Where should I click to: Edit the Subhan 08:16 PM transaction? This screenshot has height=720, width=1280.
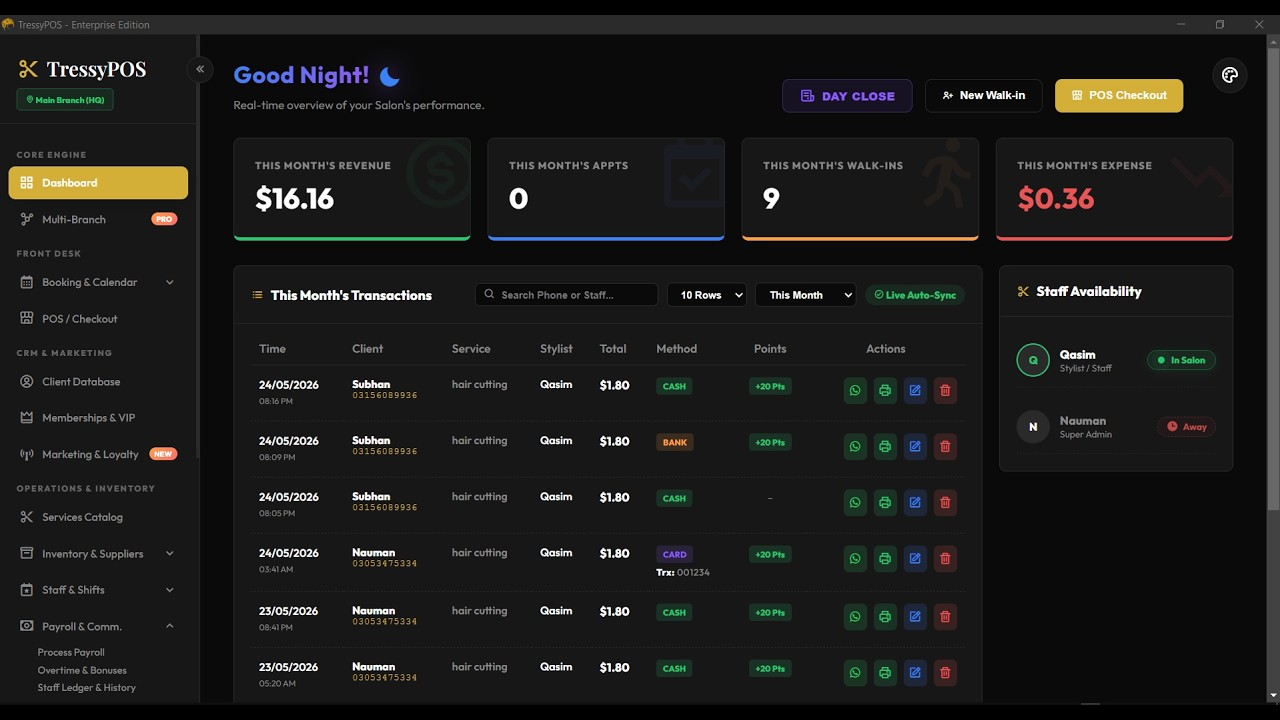click(915, 391)
